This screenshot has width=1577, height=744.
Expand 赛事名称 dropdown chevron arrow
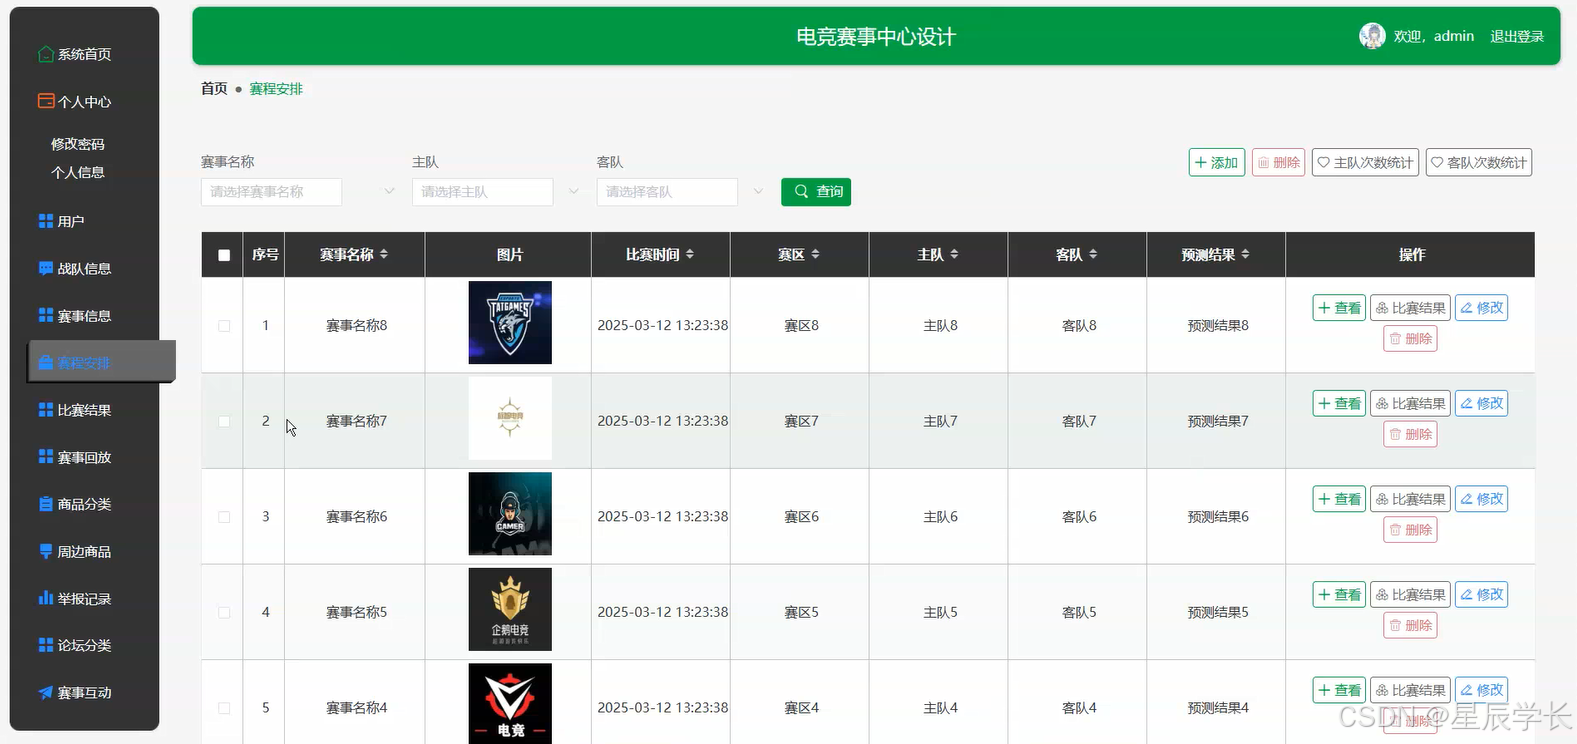click(x=389, y=191)
